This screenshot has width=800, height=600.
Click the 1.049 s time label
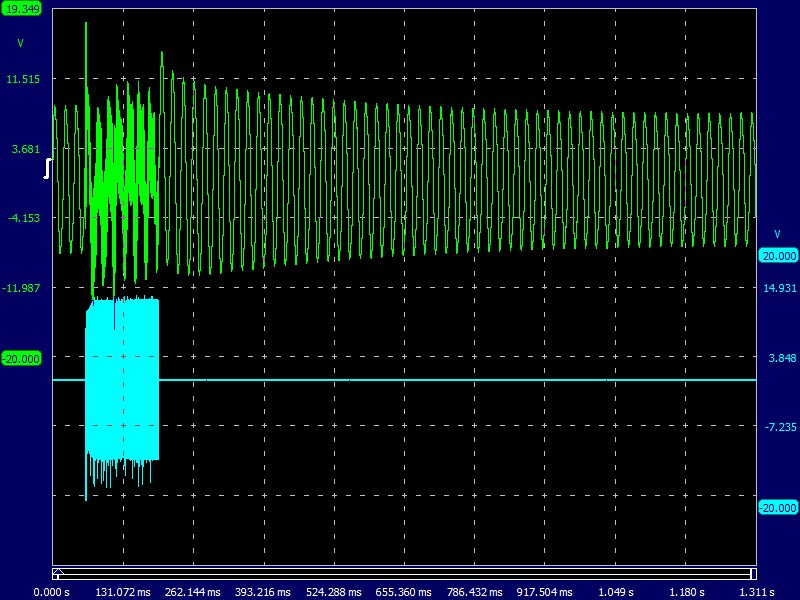pyautogui.click(x=616, y=592)
